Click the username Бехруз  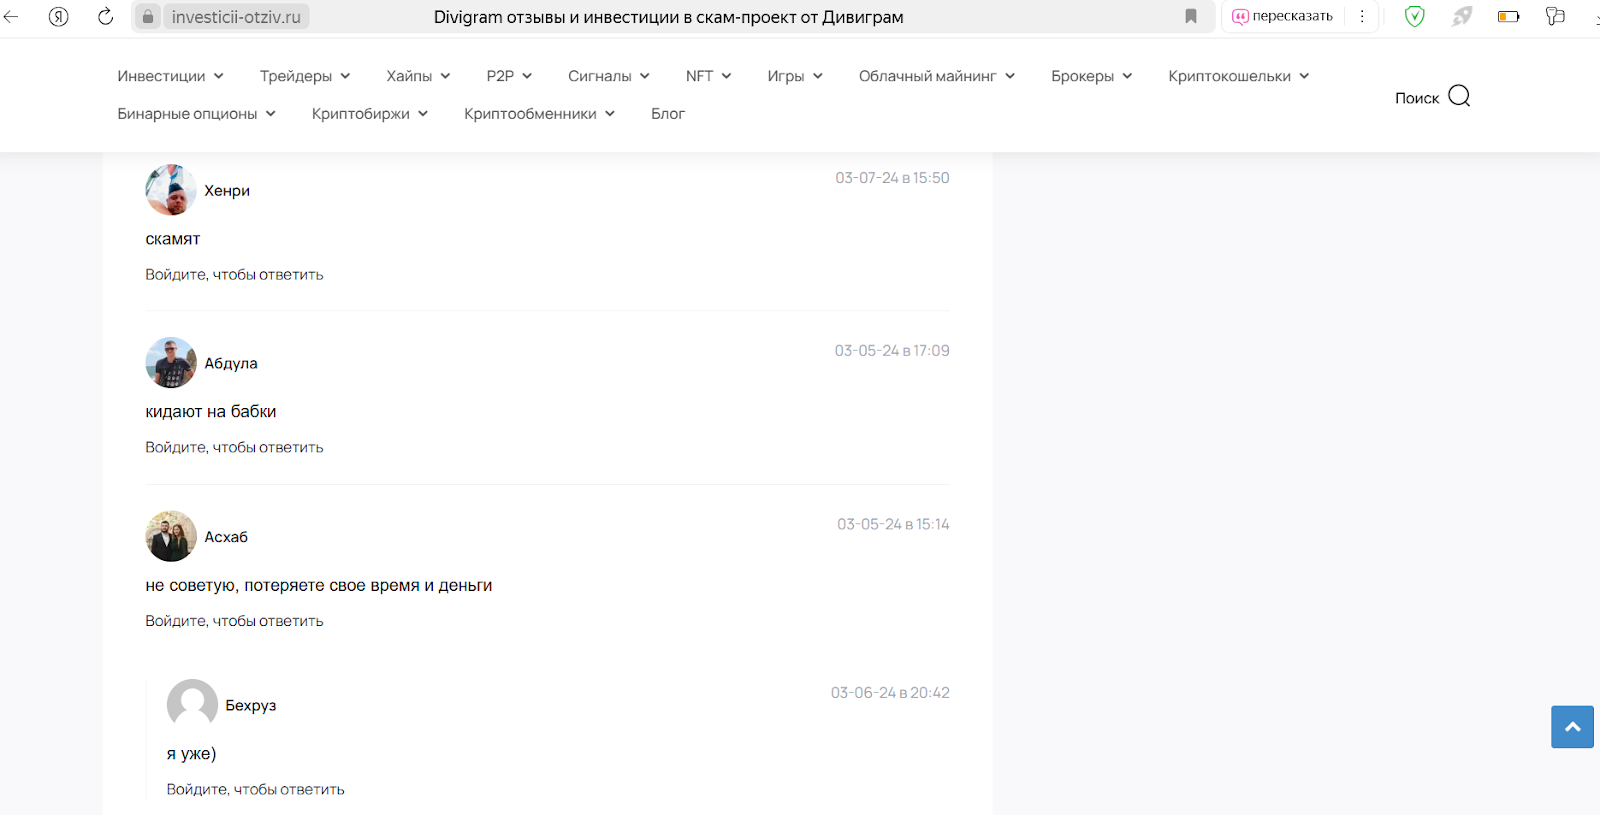pyautogui.click(x=251, y=706)
